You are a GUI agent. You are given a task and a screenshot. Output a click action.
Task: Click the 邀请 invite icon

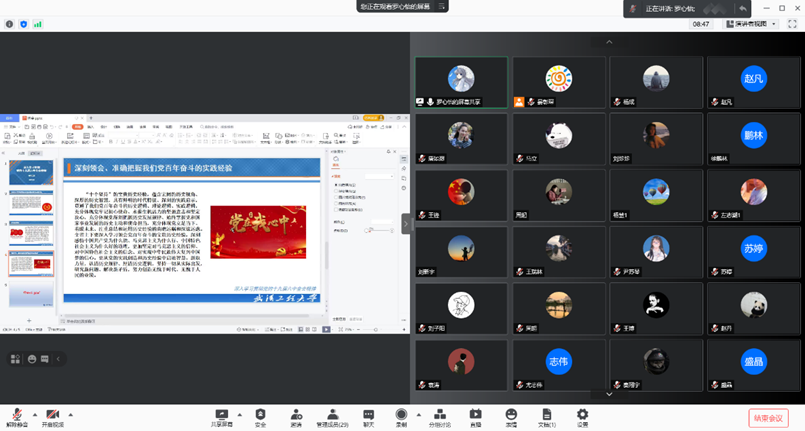coord(296,414)
